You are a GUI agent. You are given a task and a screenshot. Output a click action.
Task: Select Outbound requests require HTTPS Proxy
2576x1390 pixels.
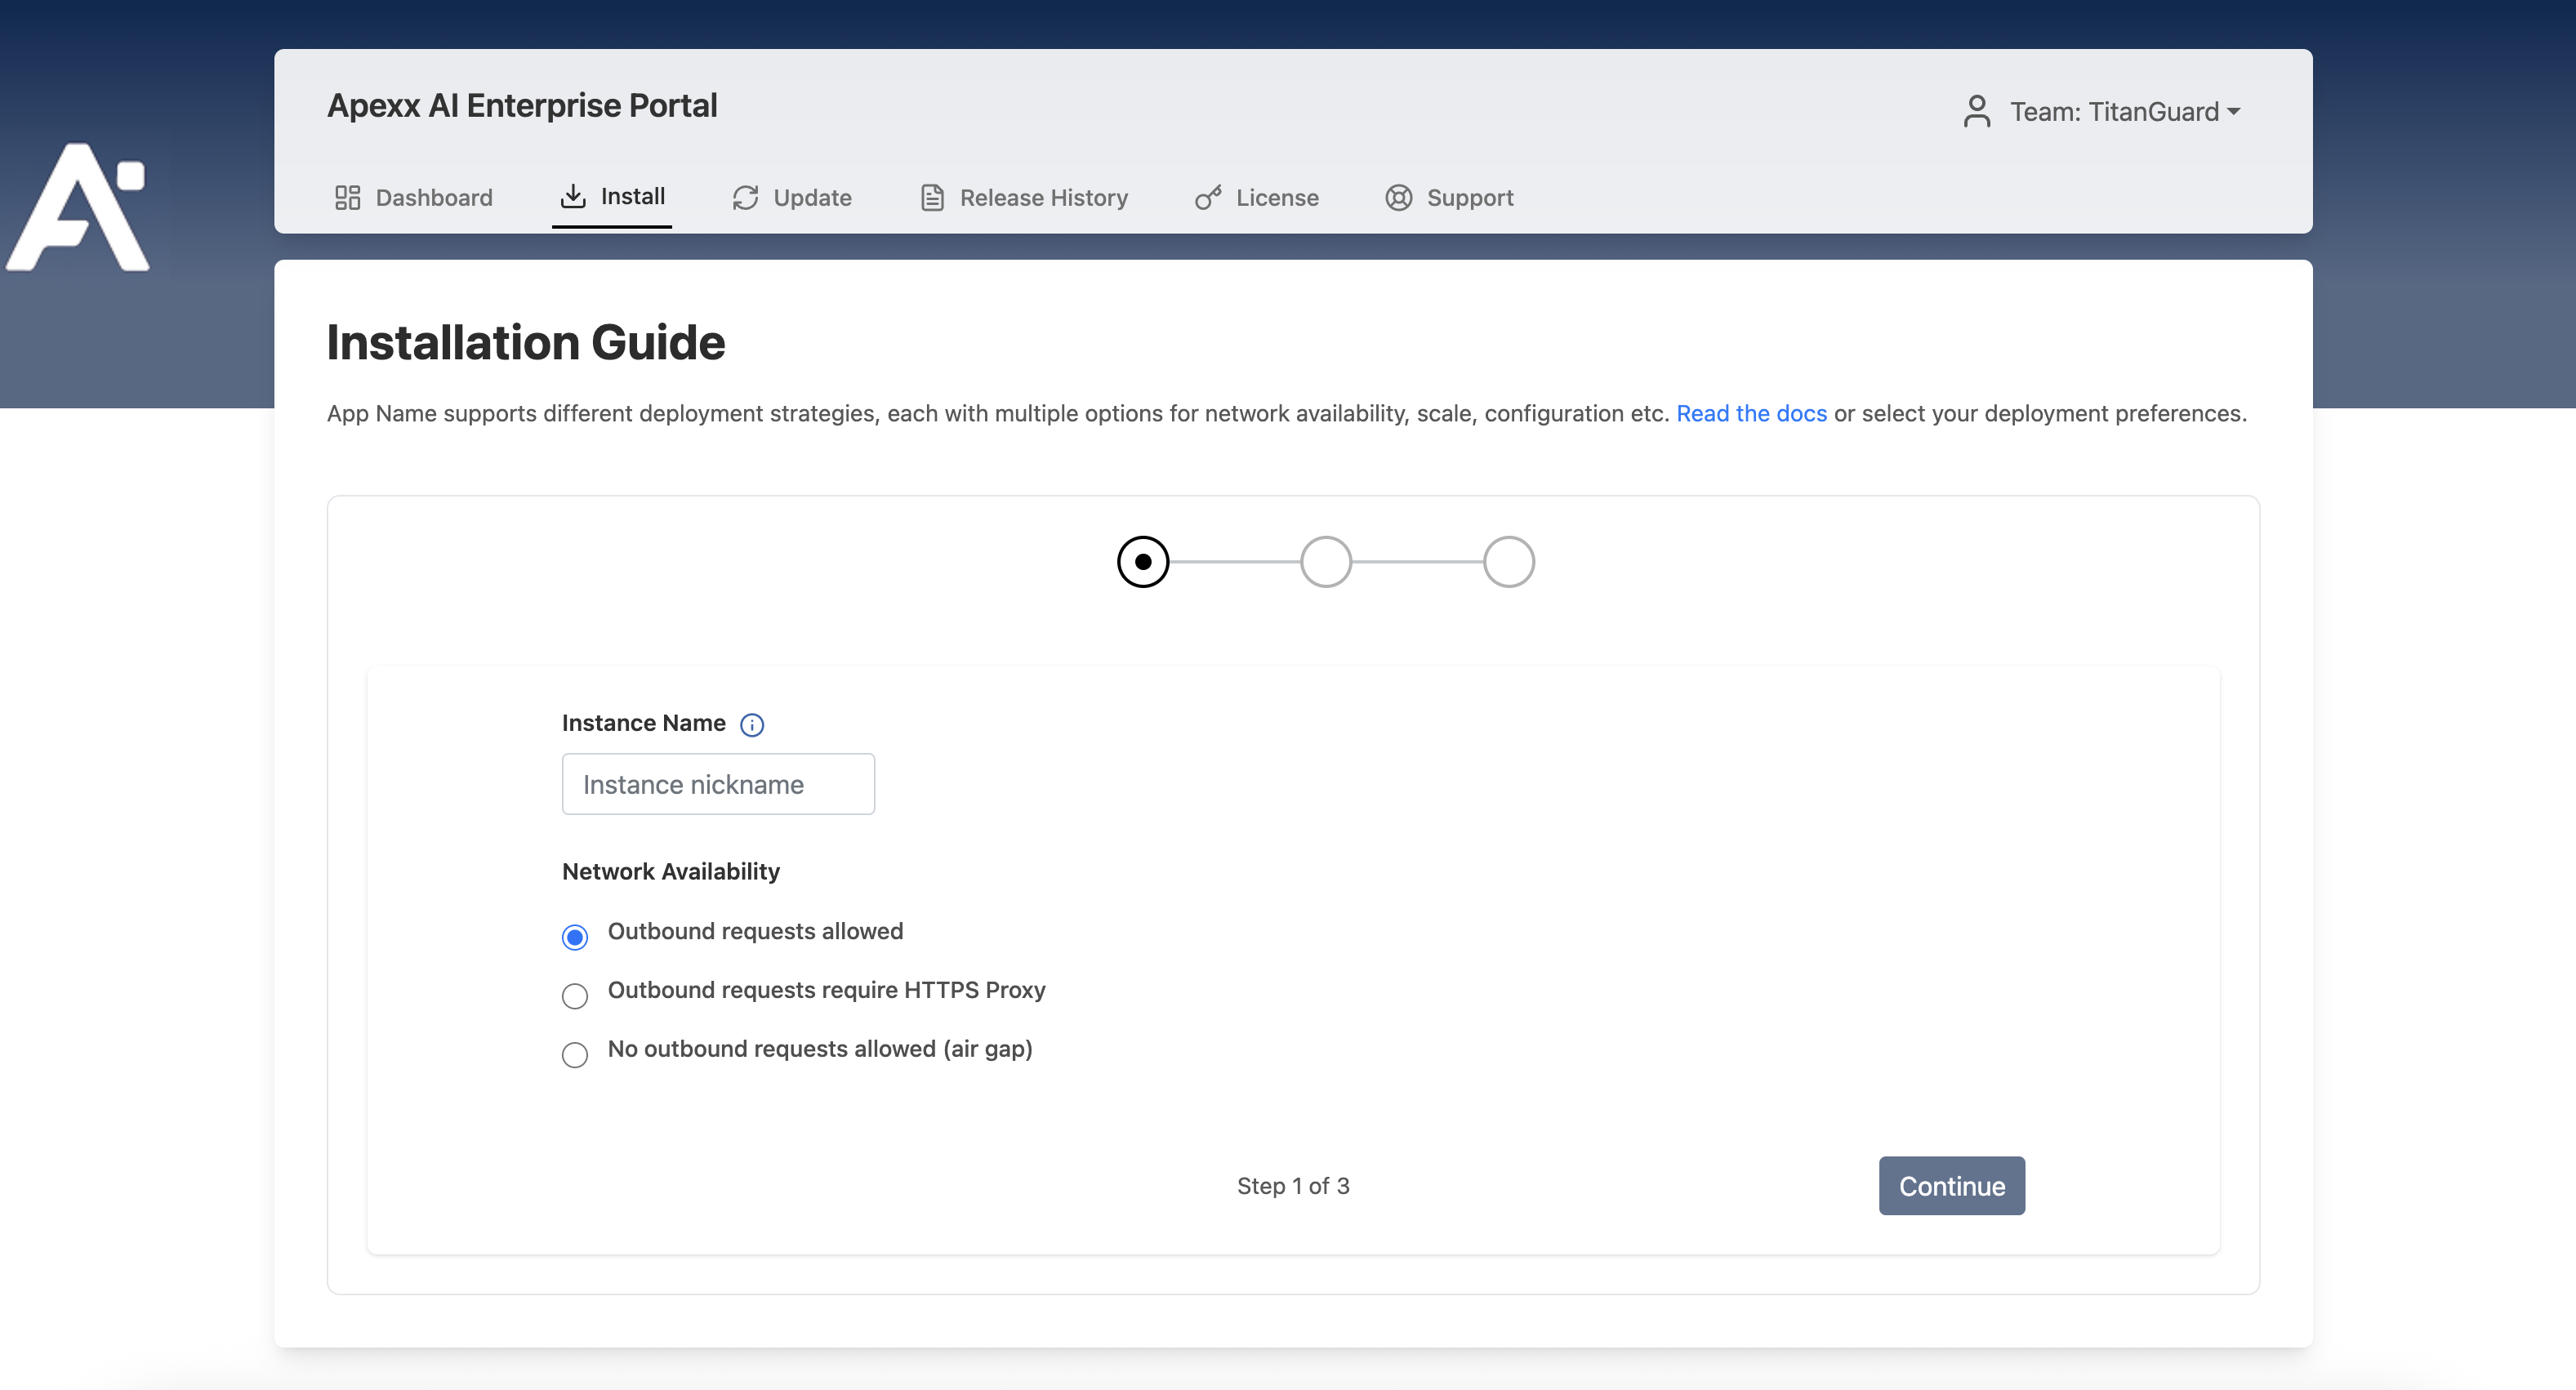pos(575,996)
